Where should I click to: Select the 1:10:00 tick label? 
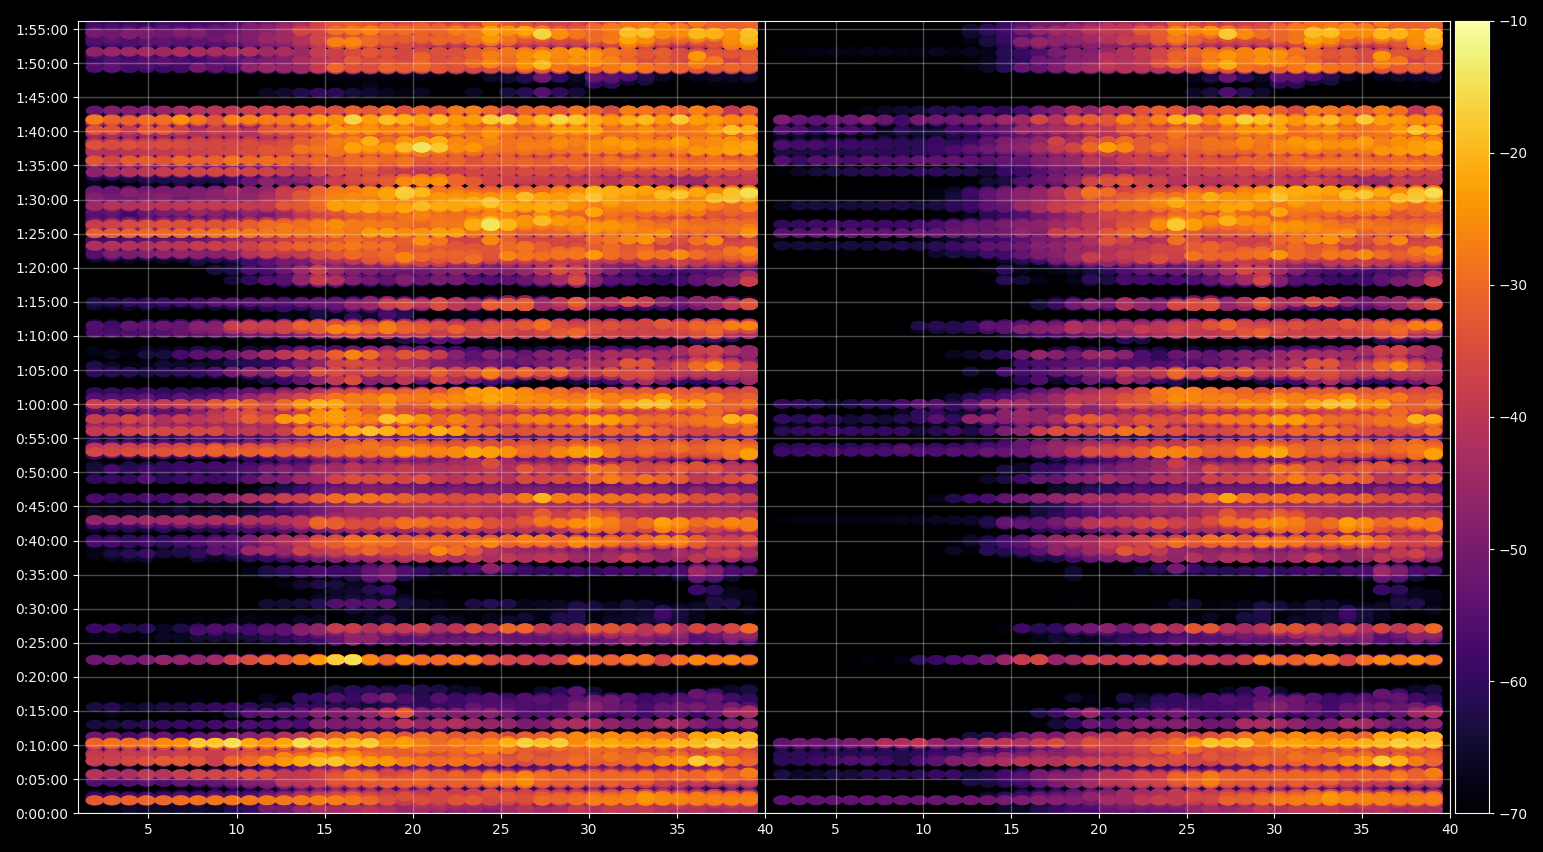[x=42, y=336]
